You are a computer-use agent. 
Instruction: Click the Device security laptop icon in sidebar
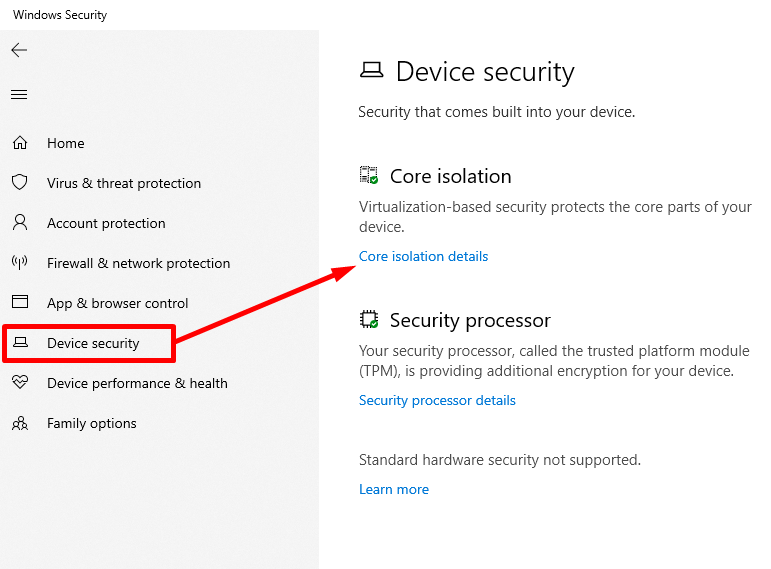coord(19,343)
